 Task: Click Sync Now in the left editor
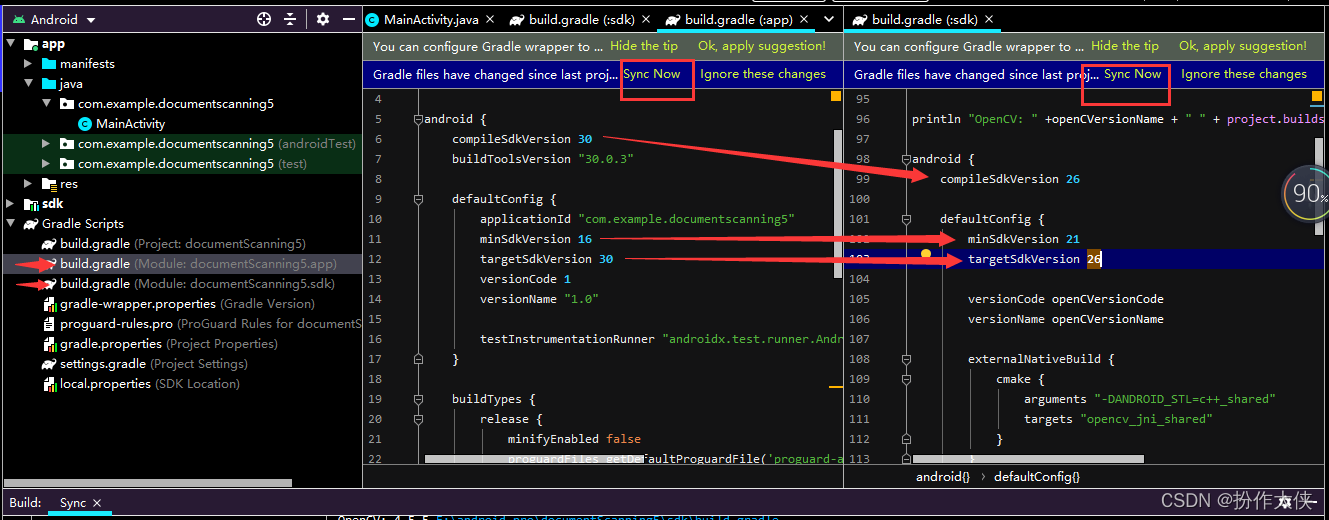pos(652,74)
